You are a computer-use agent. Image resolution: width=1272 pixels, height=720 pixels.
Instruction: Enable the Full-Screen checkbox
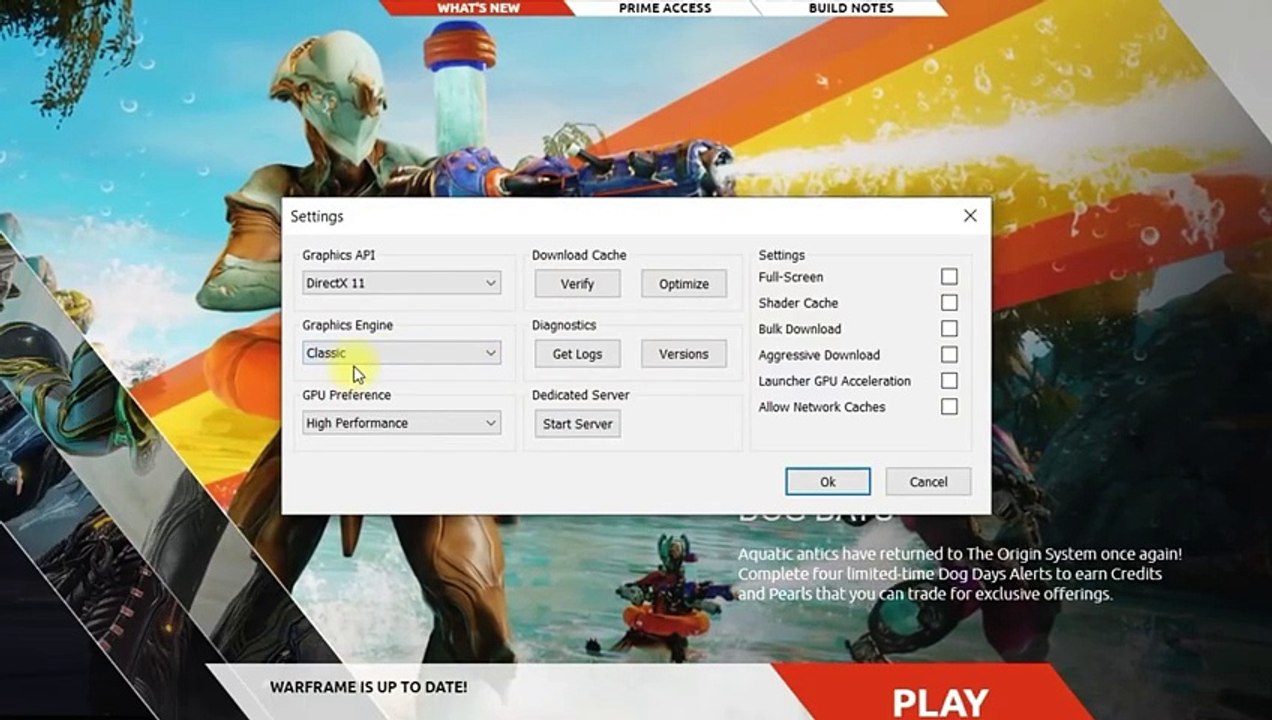949,277
